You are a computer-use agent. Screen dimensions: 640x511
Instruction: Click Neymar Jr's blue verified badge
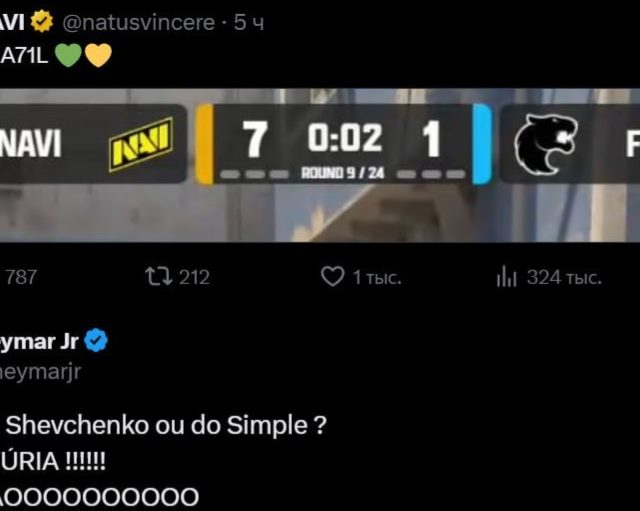(97, 341)
